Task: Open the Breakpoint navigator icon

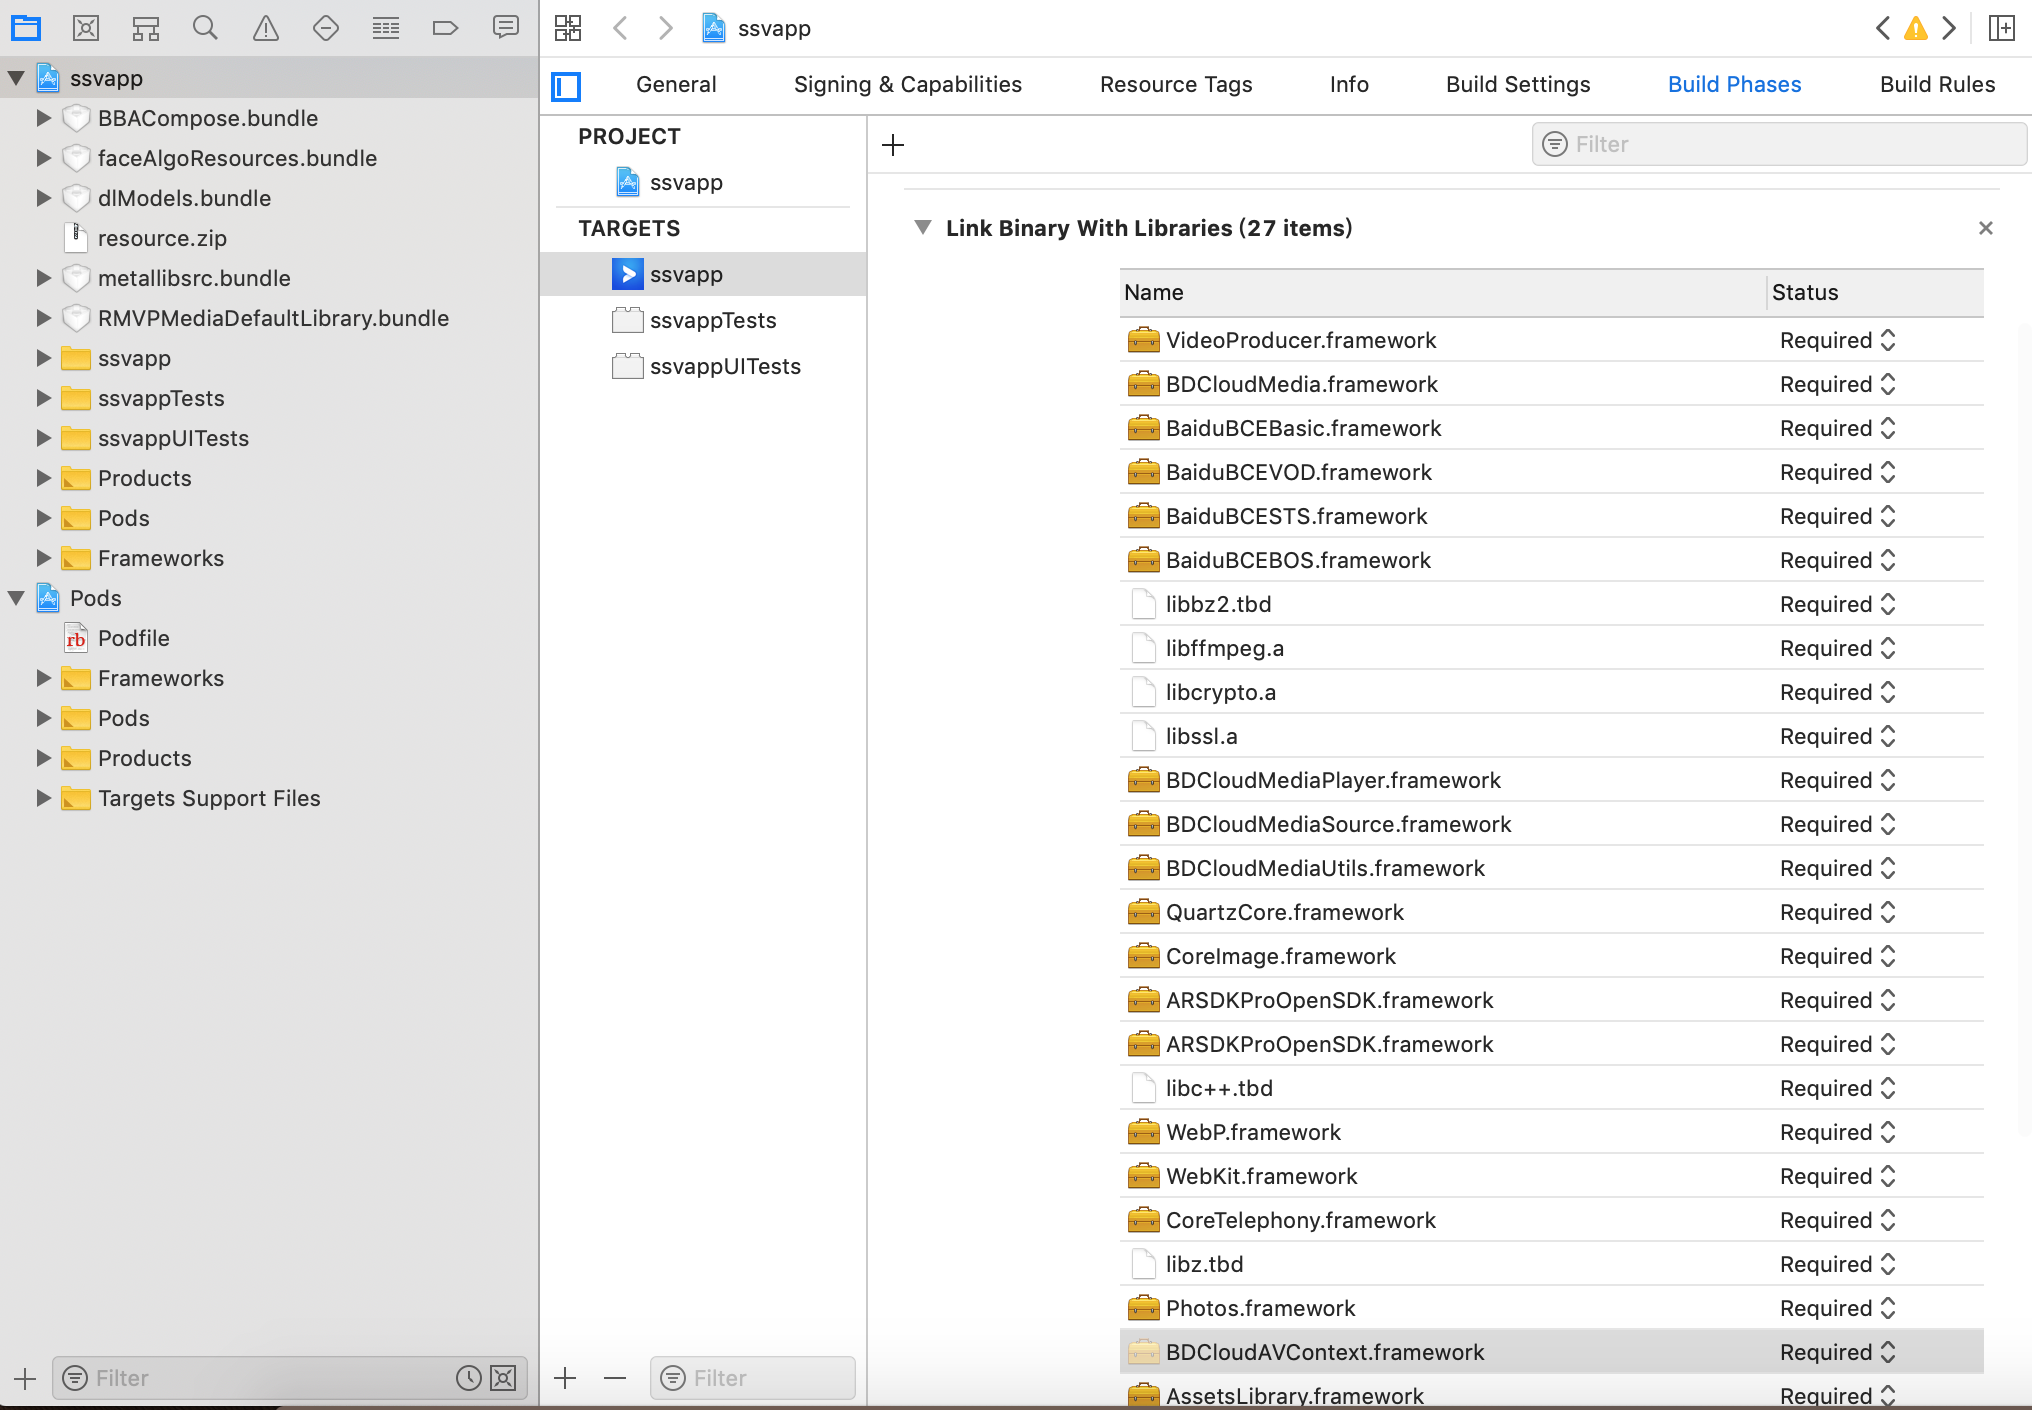Action: 445,28
